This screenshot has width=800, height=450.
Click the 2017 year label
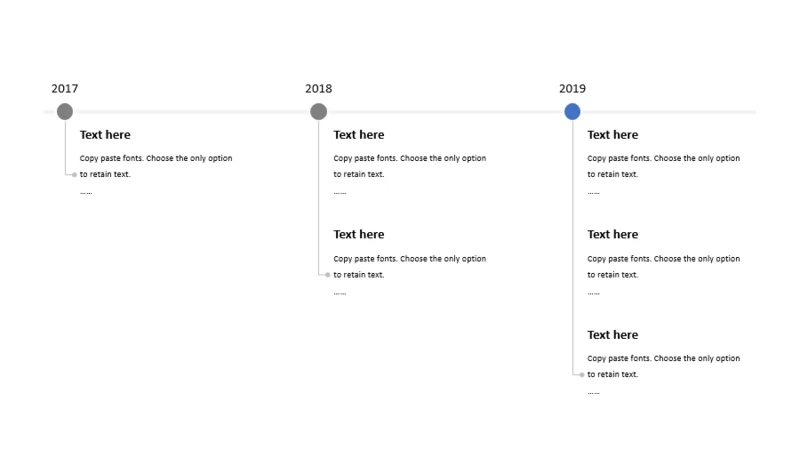coord(65,89)
